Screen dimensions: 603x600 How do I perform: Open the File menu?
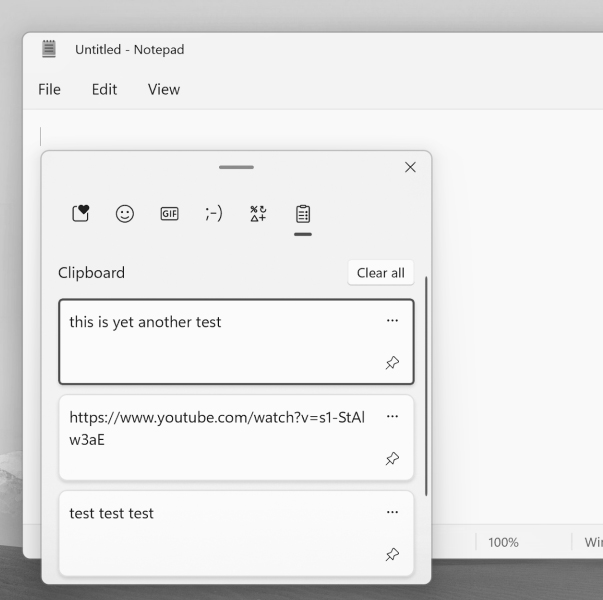point(49,90)
